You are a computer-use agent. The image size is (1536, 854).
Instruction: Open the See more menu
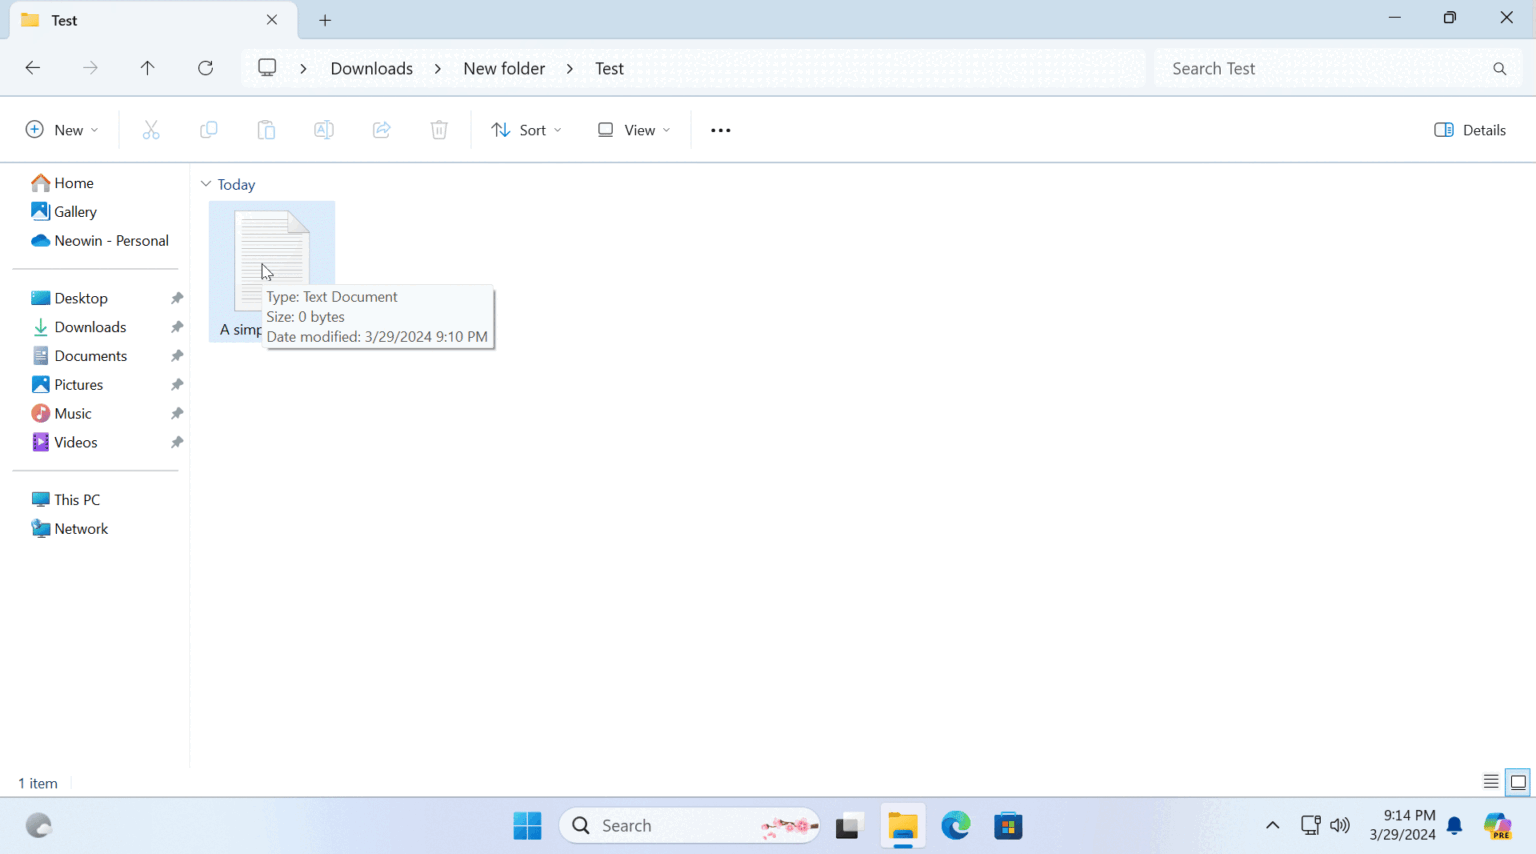pos(719,129)
